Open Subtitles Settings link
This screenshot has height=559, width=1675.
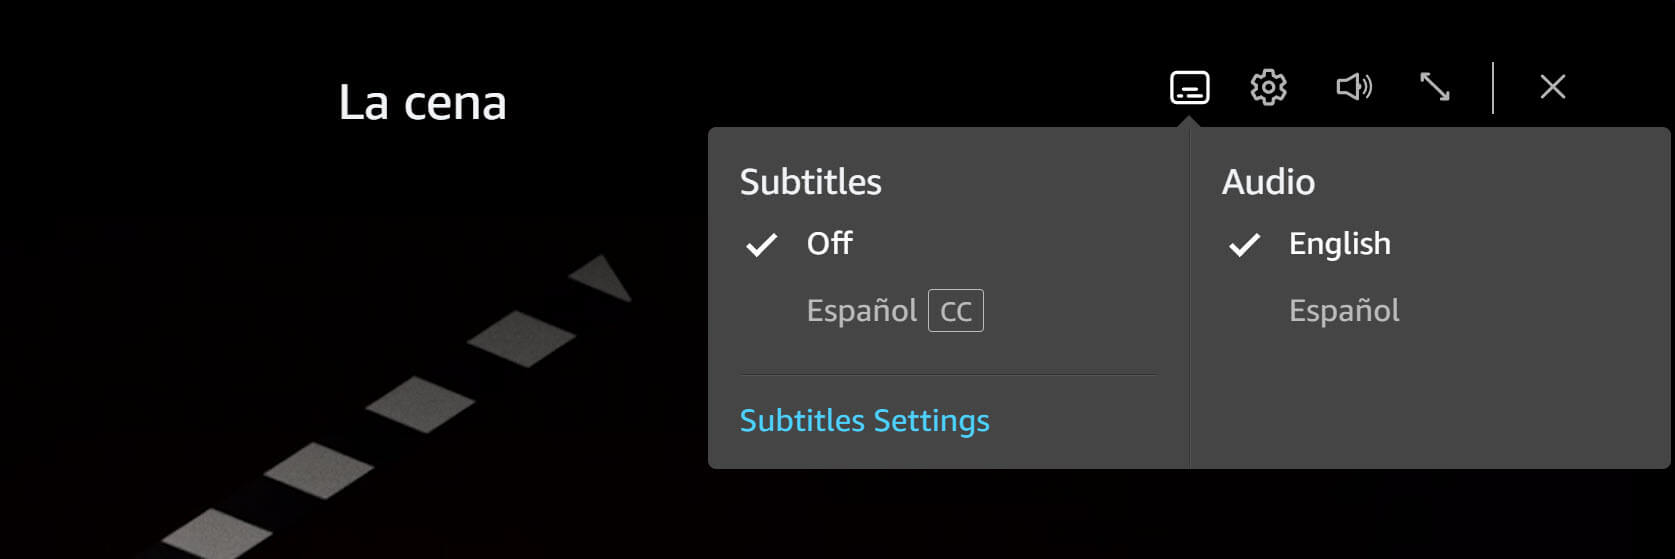tap(864, 420)
